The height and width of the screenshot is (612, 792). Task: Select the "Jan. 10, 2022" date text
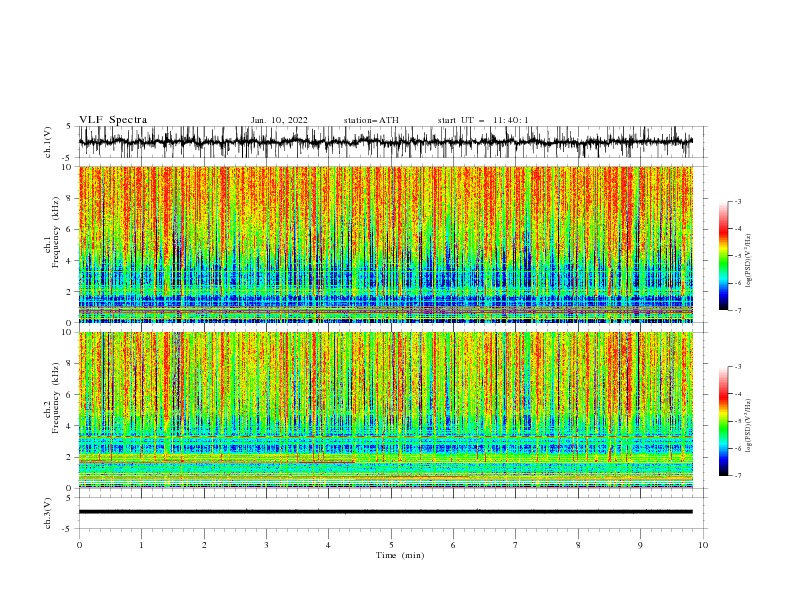[279, 120]
